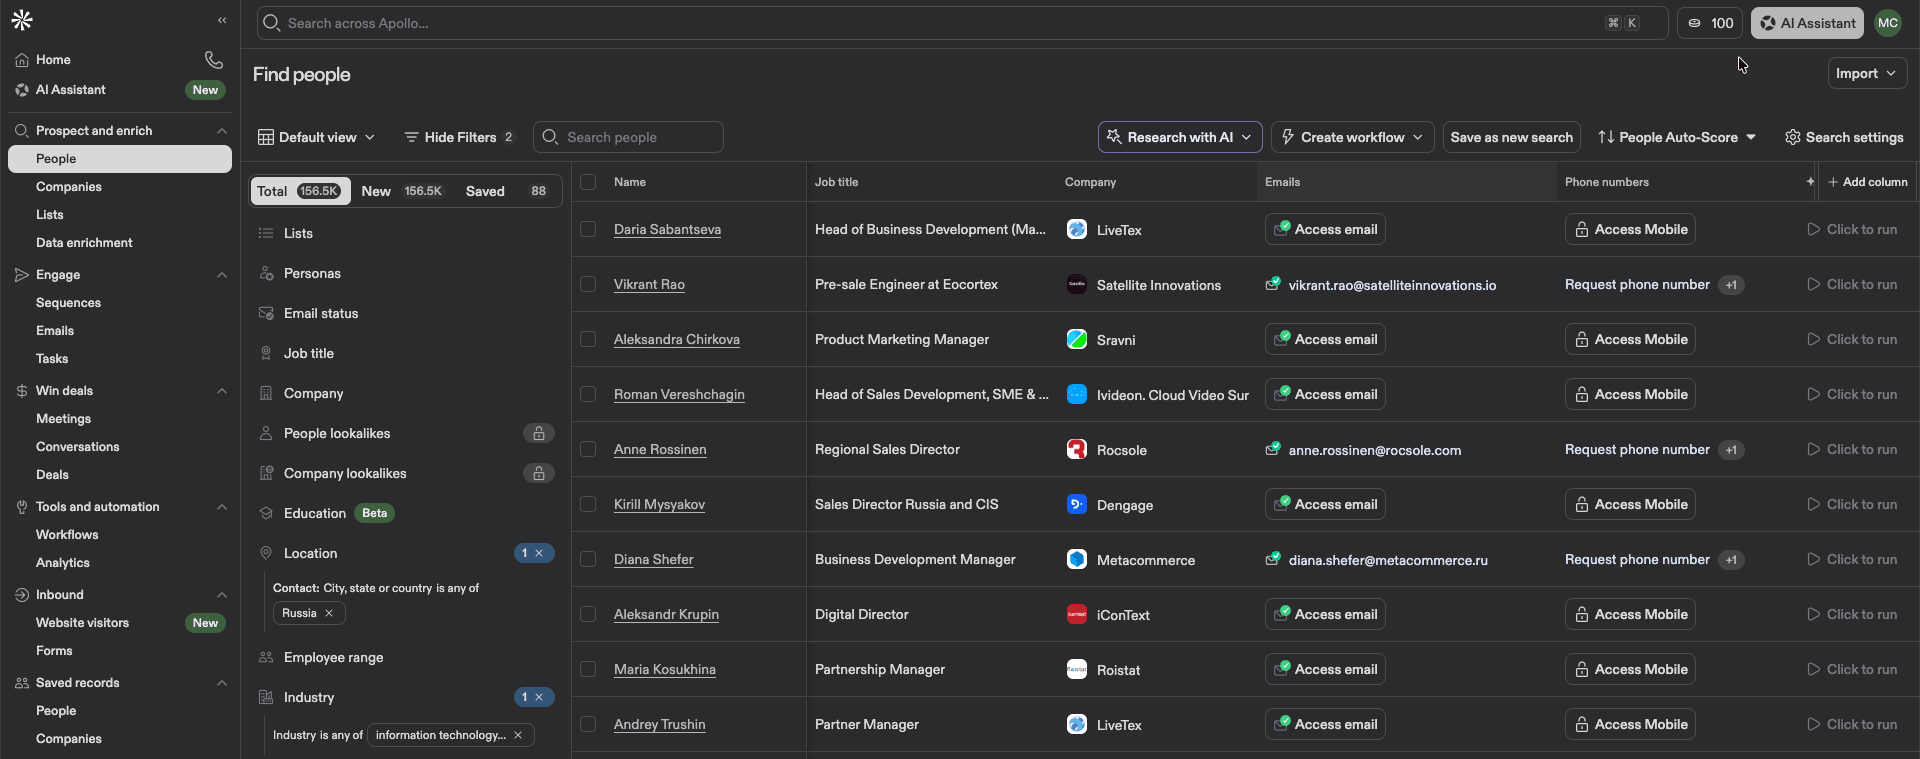Viewport: 1920px width, 759px height.
Task: Collapse the sidebar with the double-chevron icon
Action: [x=222, y=20]
